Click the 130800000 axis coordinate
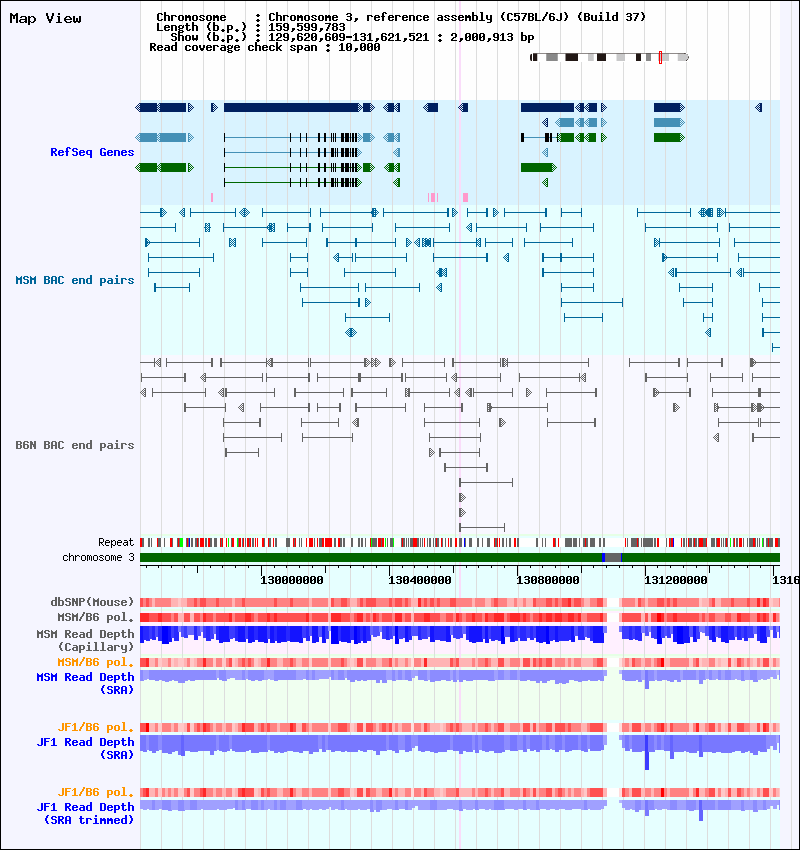This screenshot has width=800, height=850. 547,580
